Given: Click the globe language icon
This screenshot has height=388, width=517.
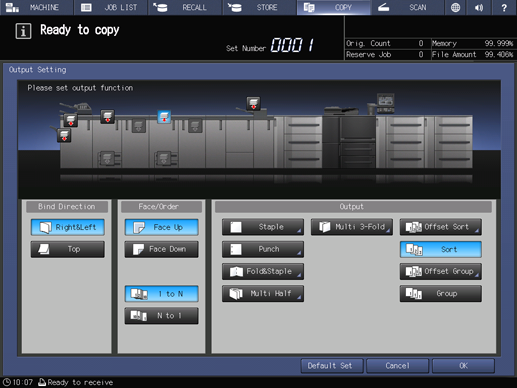Looking at the screenshot, I should [455, 7].
